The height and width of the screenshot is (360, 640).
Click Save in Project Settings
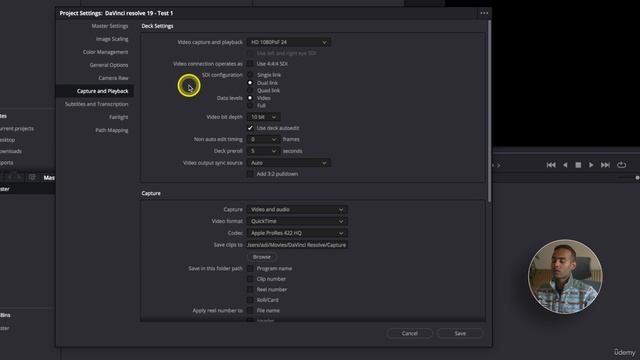click(460, 333)
